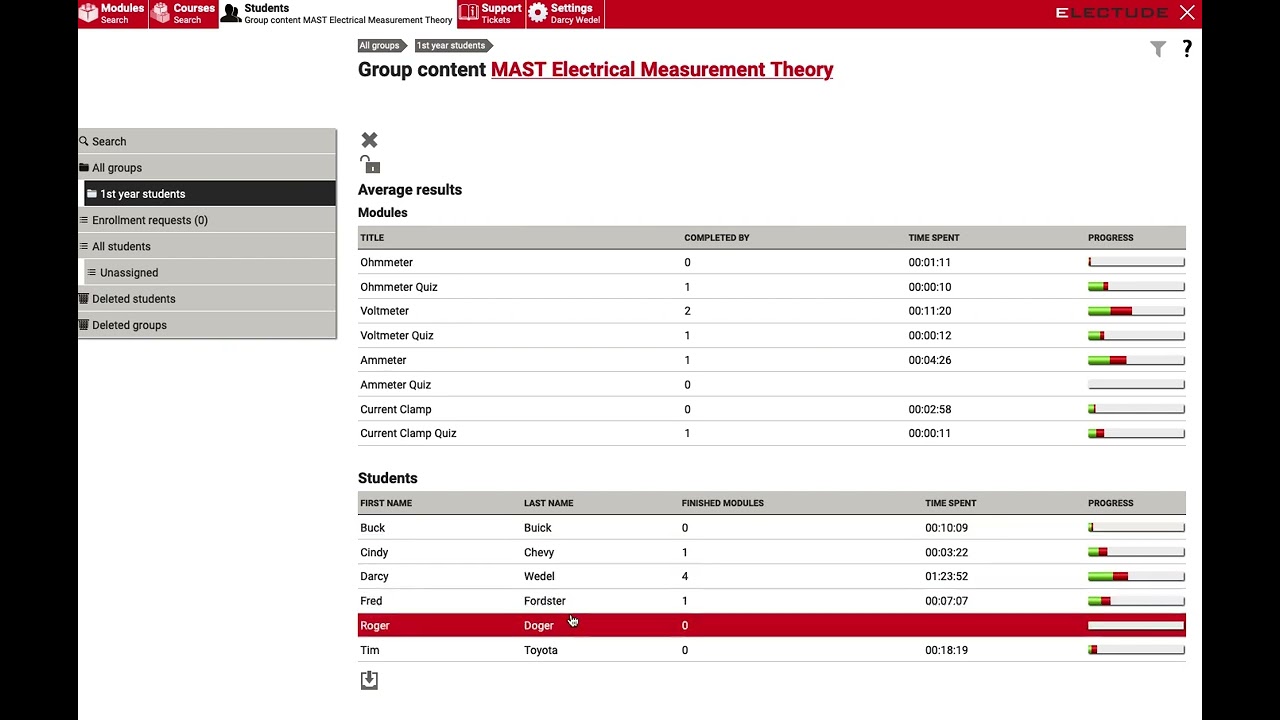Open the Support Tickets tab
The height and width of the screenshot is (720, 1280).
pos(491,13)
